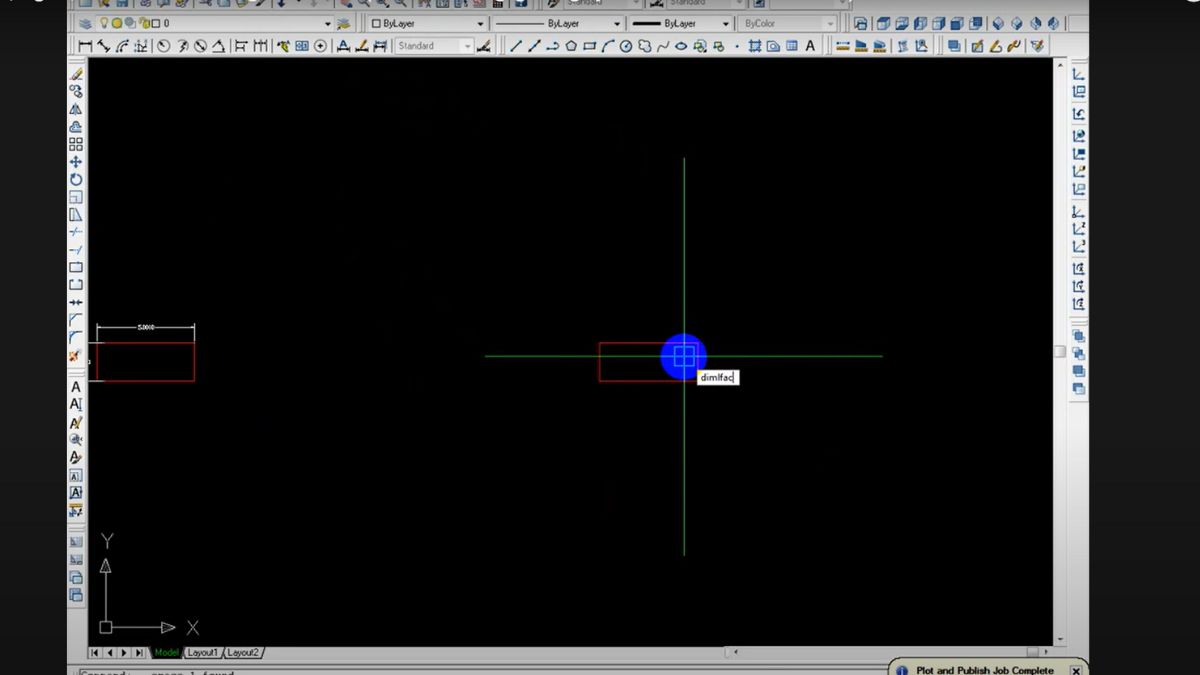Viewport: 1200px width, 675px height.
Task: Switch to SW Isometric view icon
Action: click(997, 23)
